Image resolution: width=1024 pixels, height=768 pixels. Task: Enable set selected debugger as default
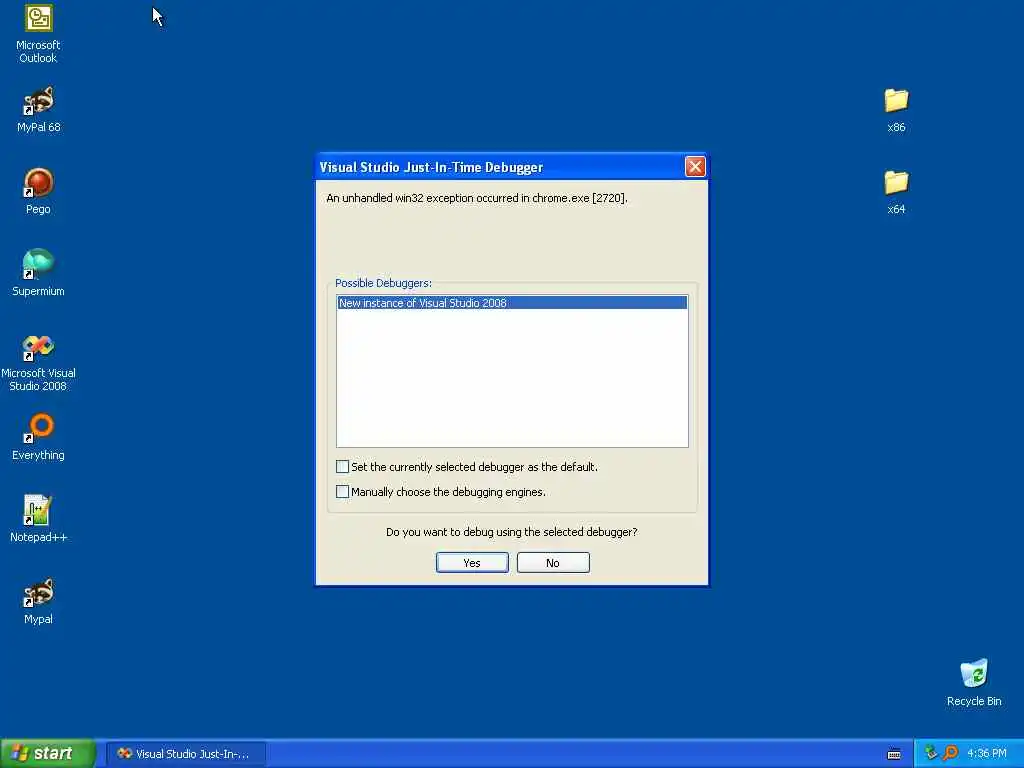[342, 466]
